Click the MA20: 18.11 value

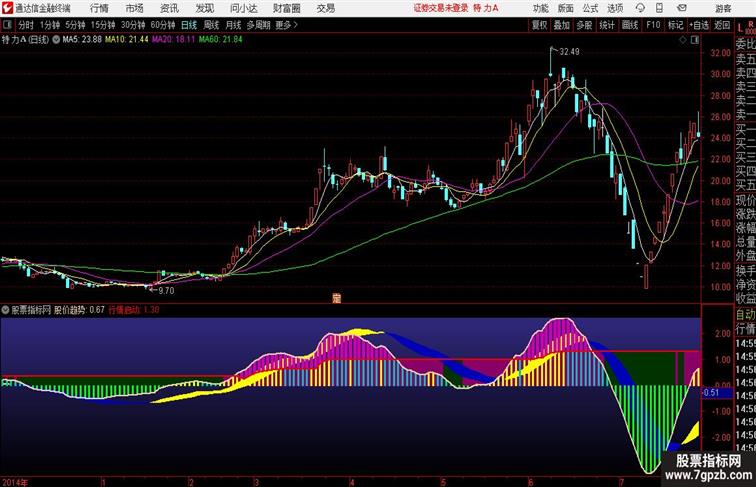174,40
